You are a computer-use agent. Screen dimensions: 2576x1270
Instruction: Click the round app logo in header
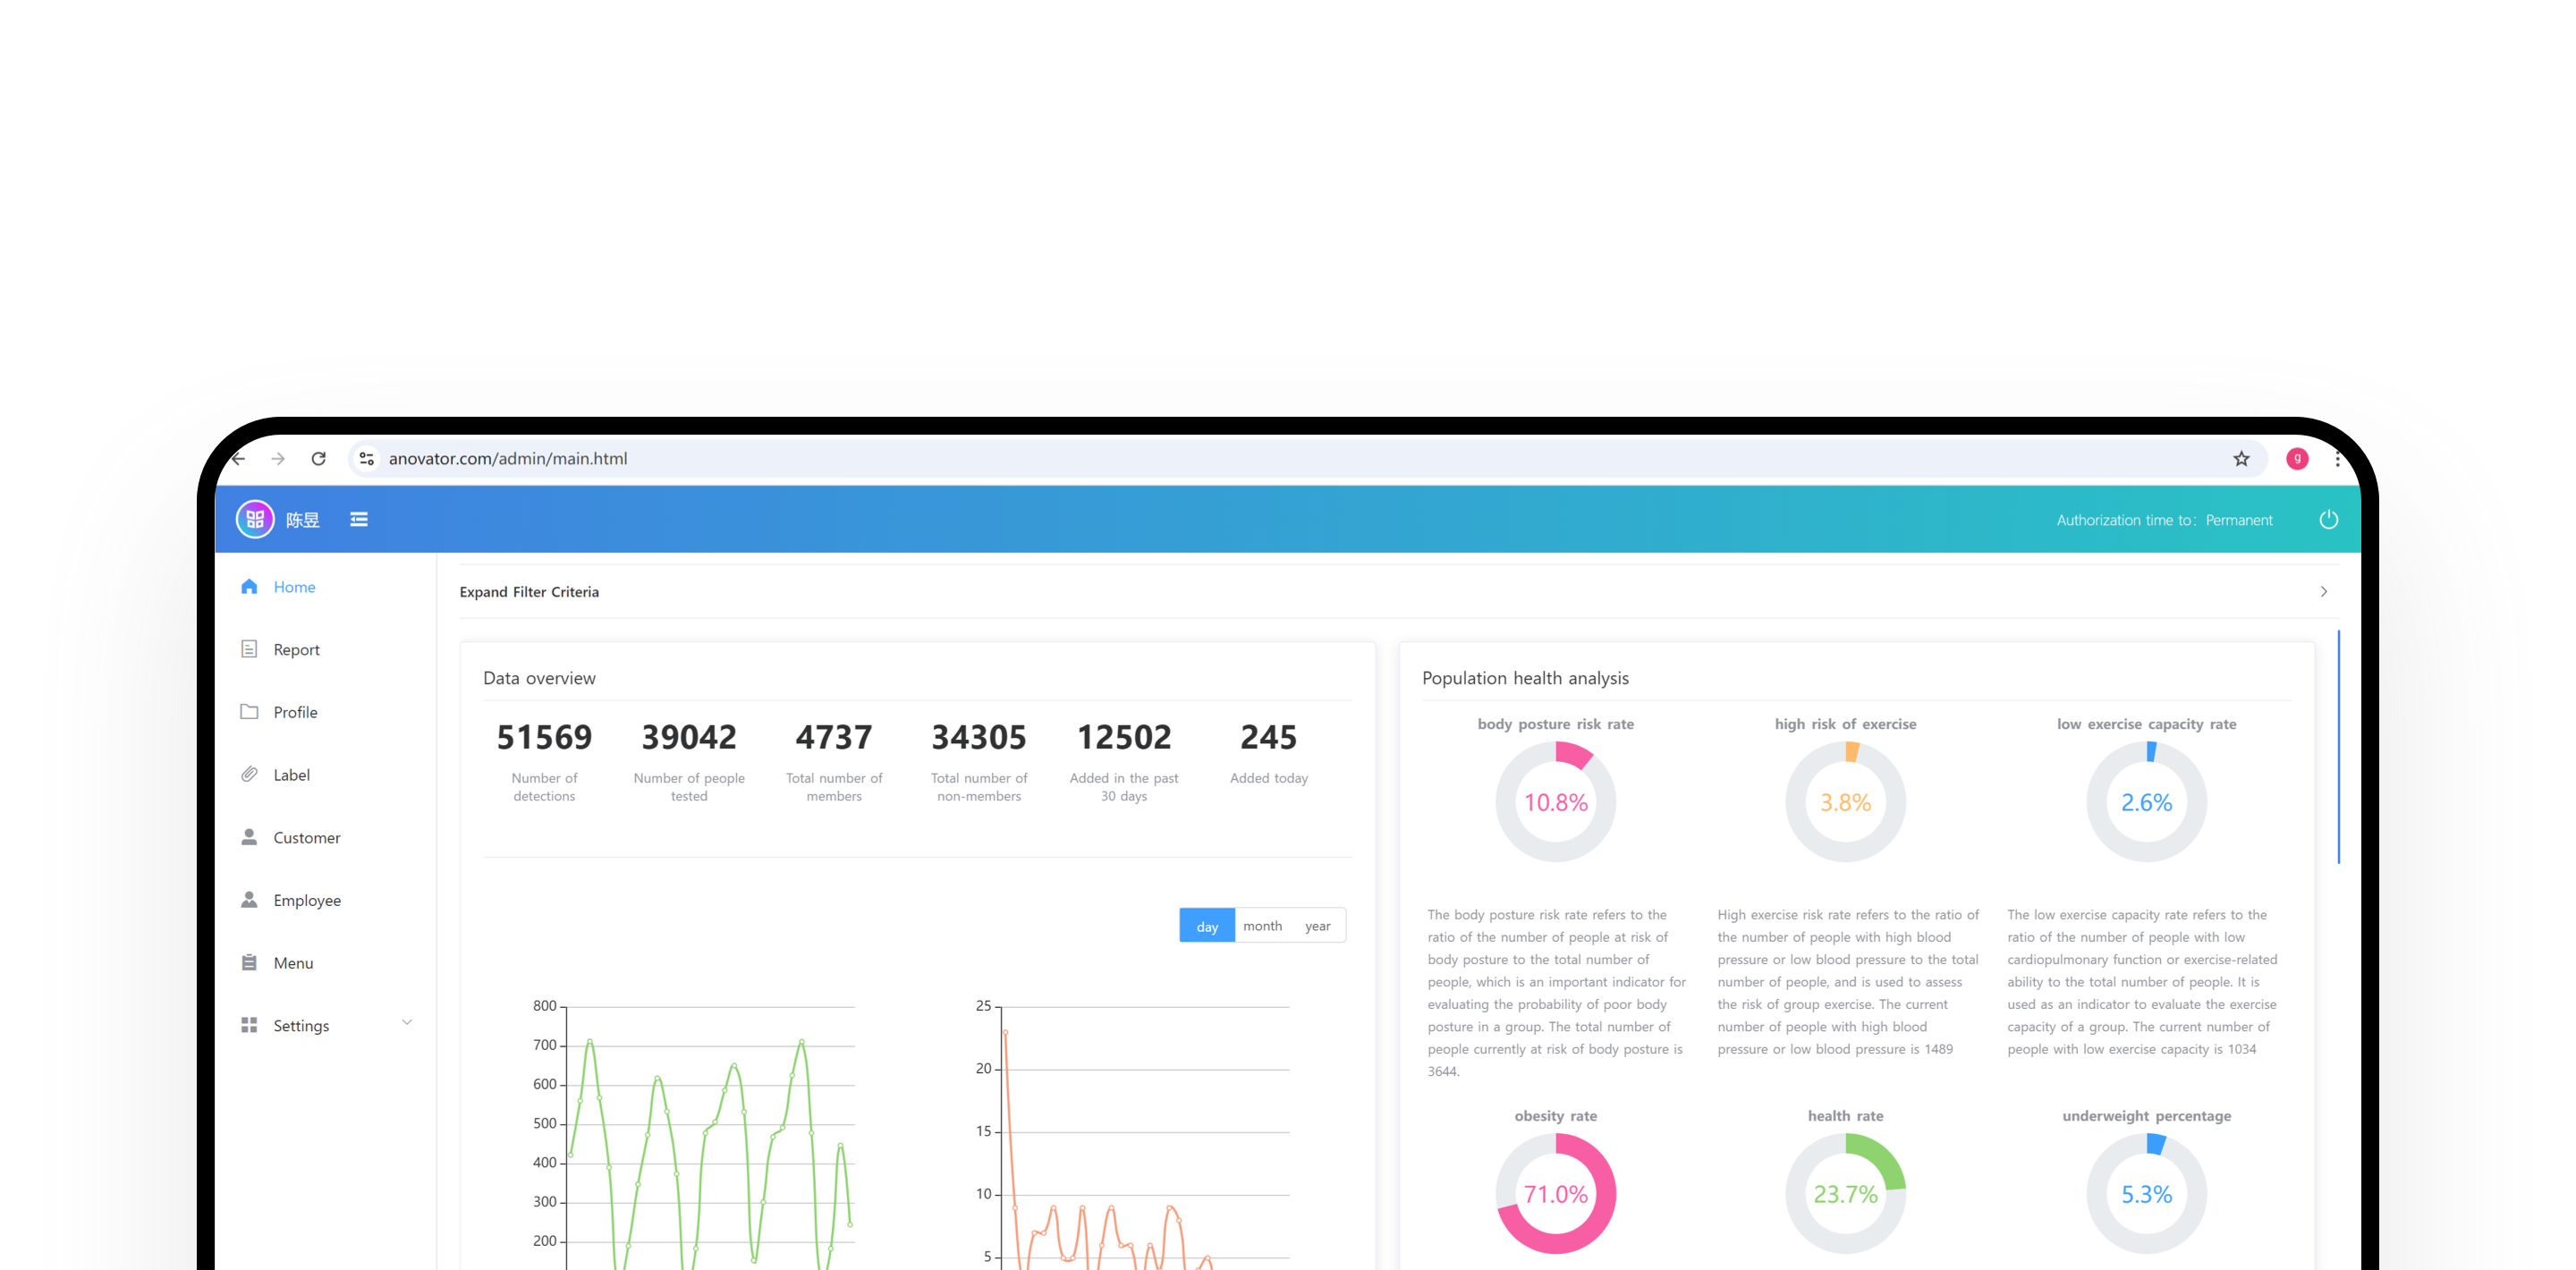(x=255, y=519)
